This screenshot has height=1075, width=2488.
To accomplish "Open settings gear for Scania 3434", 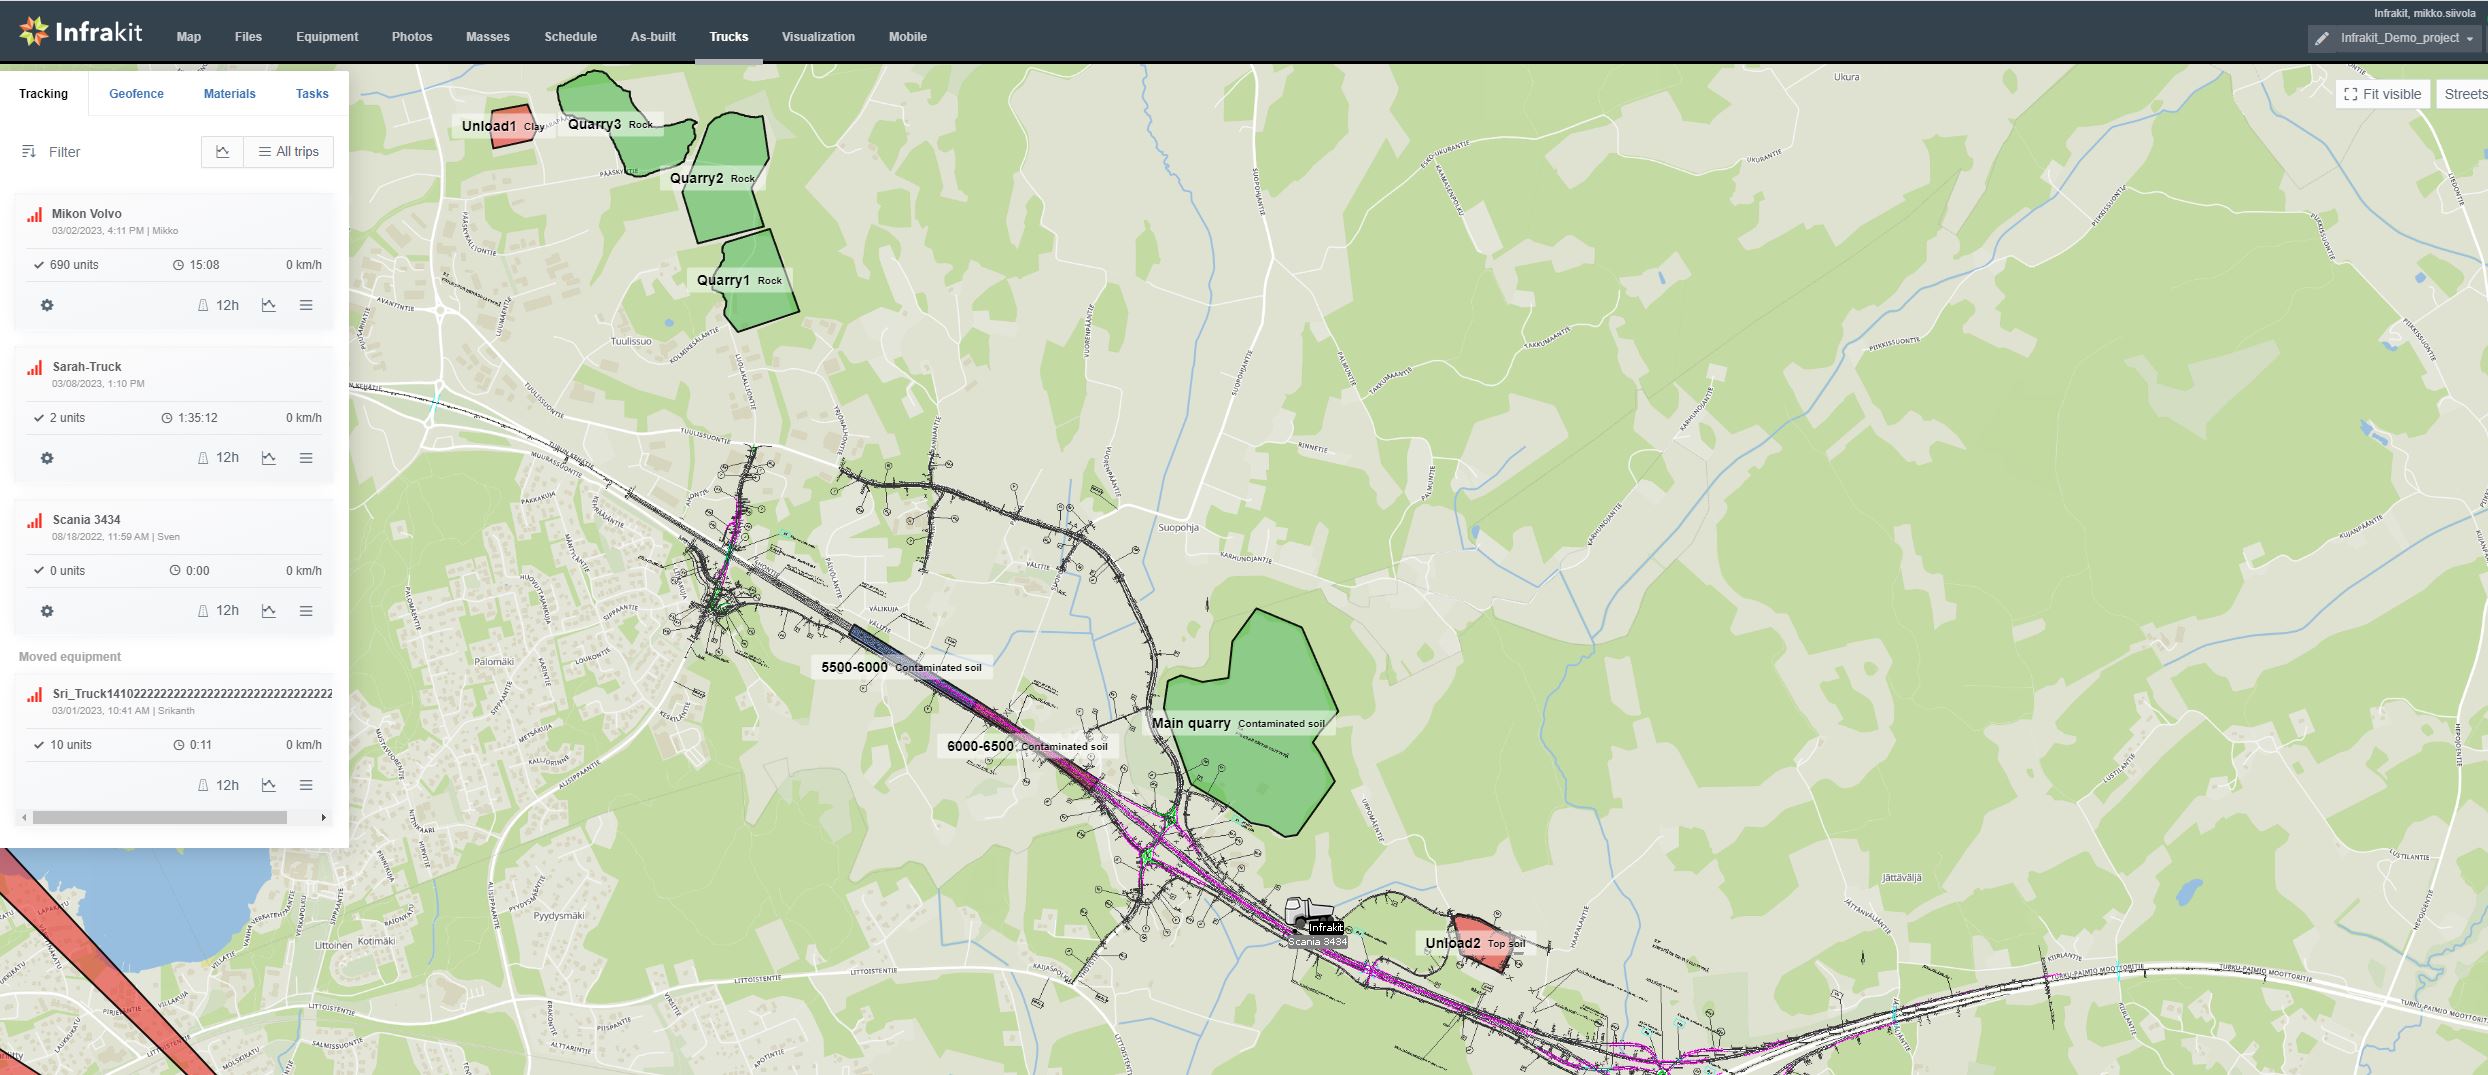I will click(47, 611).
